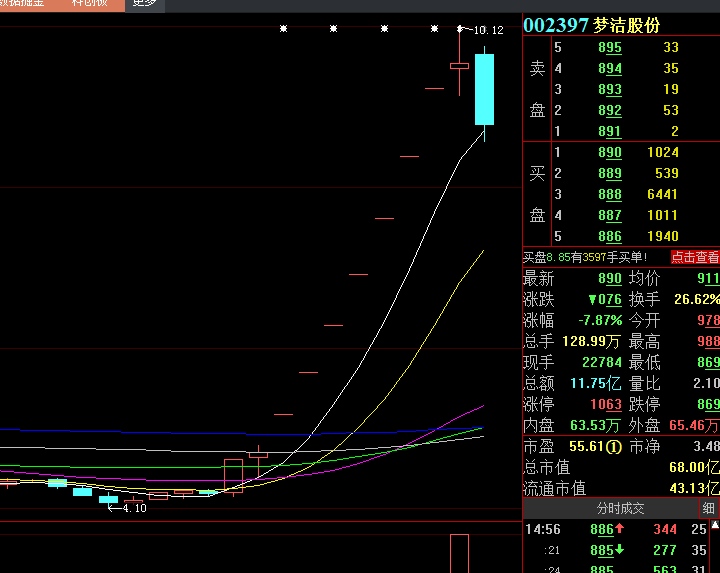
Task: Select buy level 1 price 890
Action: click(609, 153)
